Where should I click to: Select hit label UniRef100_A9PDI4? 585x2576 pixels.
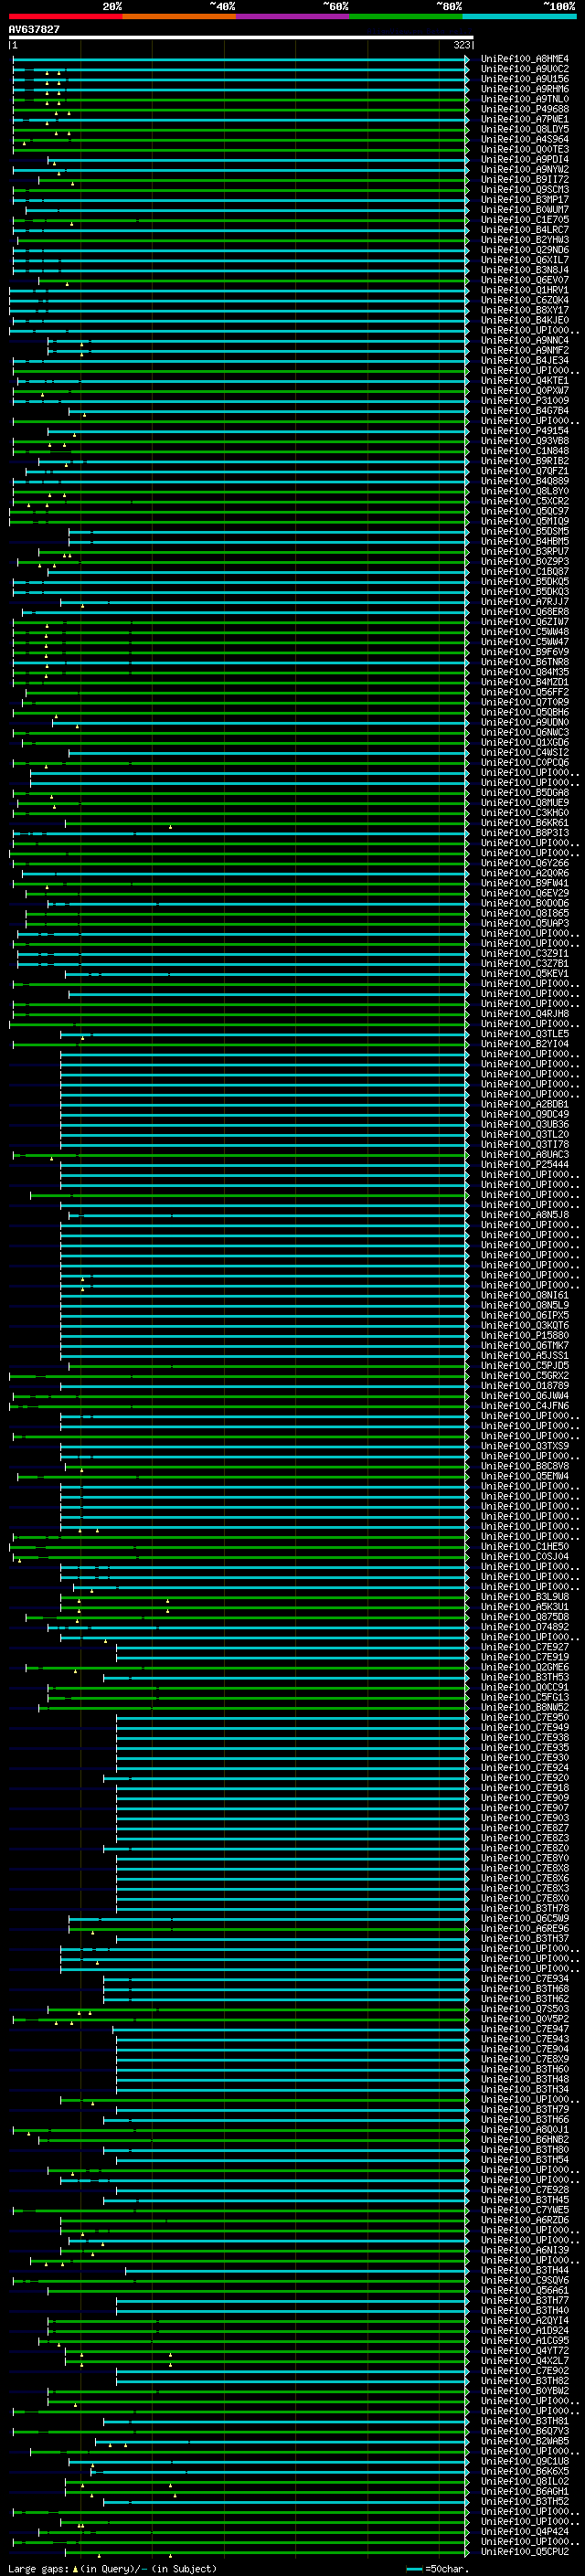point(525,159)
